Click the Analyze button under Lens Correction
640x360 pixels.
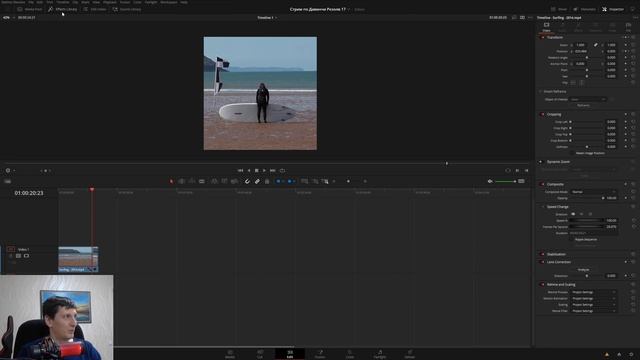coord(584,270)
